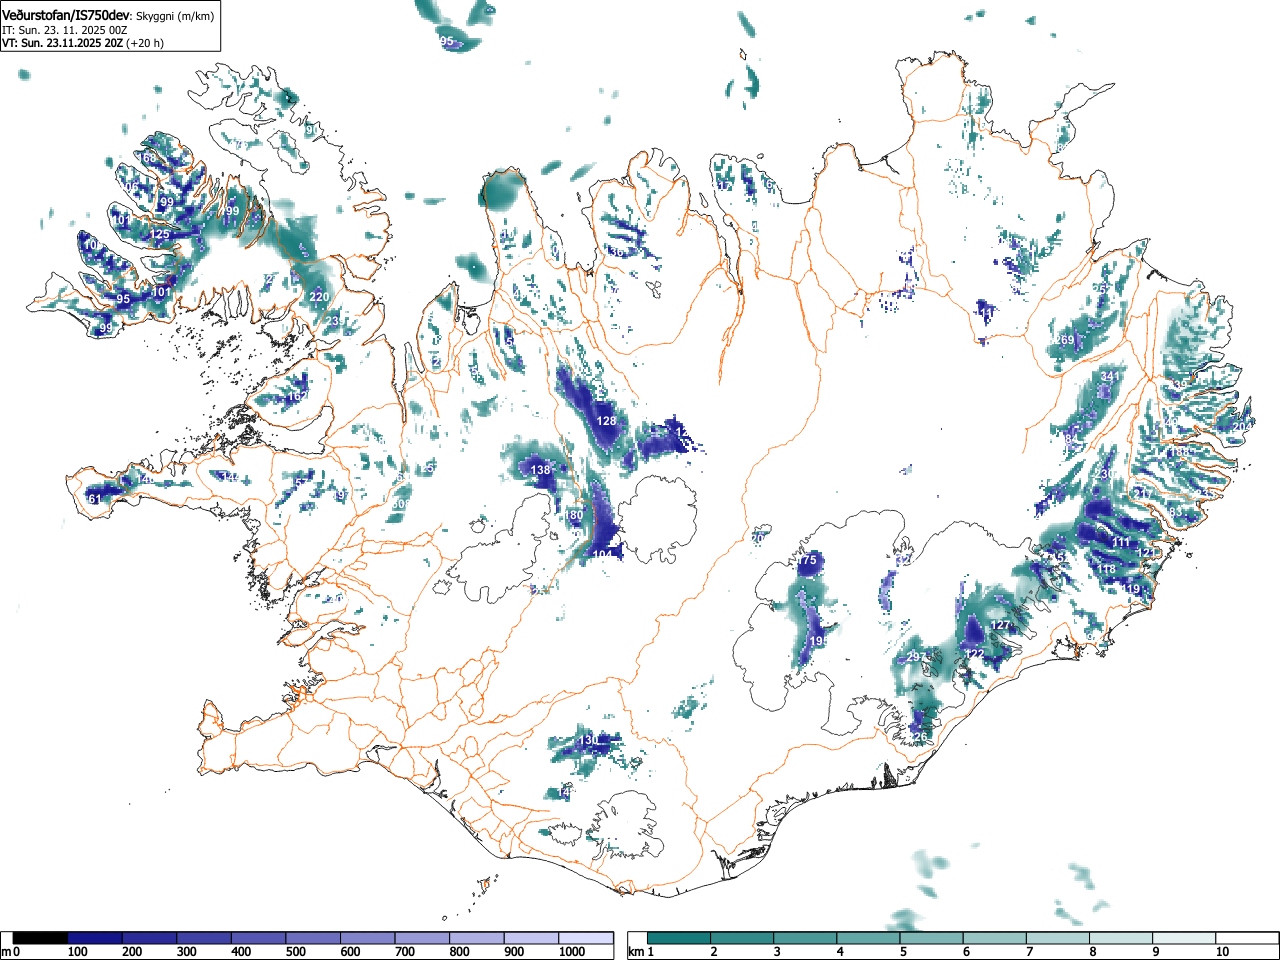The image size is (1280, 960).
Task: Click the 9–10 km lightest legend swatch
Action: 1184,938
